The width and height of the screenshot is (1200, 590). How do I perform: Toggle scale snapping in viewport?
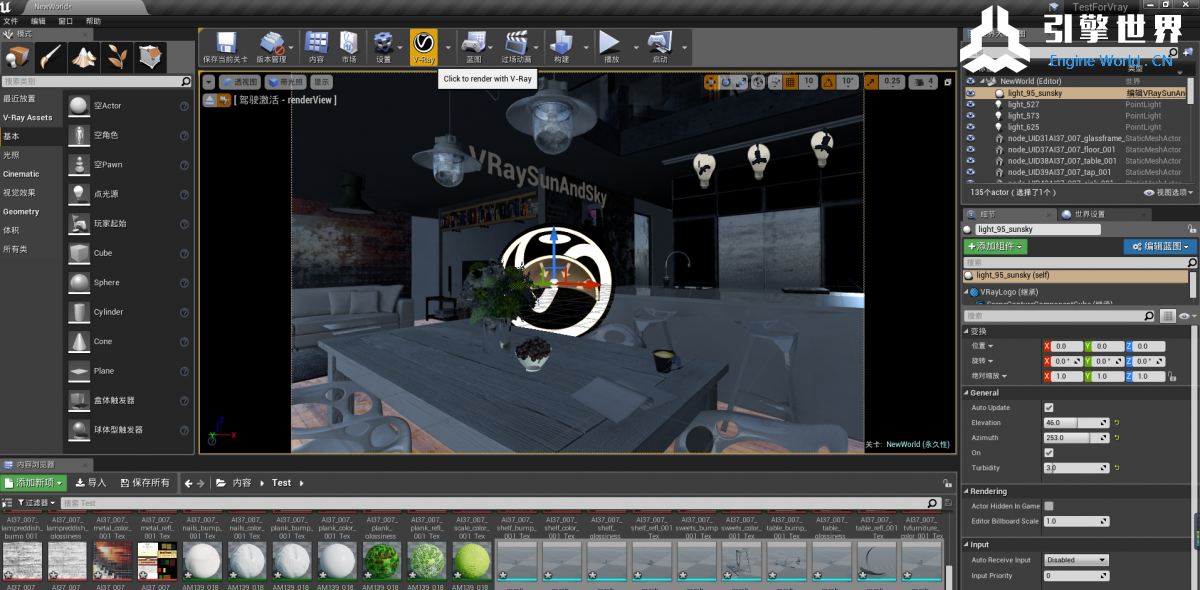871,82
